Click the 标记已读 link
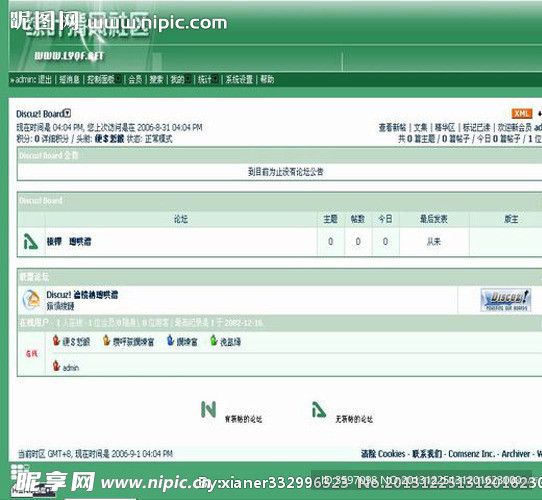The width and height of the screenshot is (542, 500). (476, 128)
